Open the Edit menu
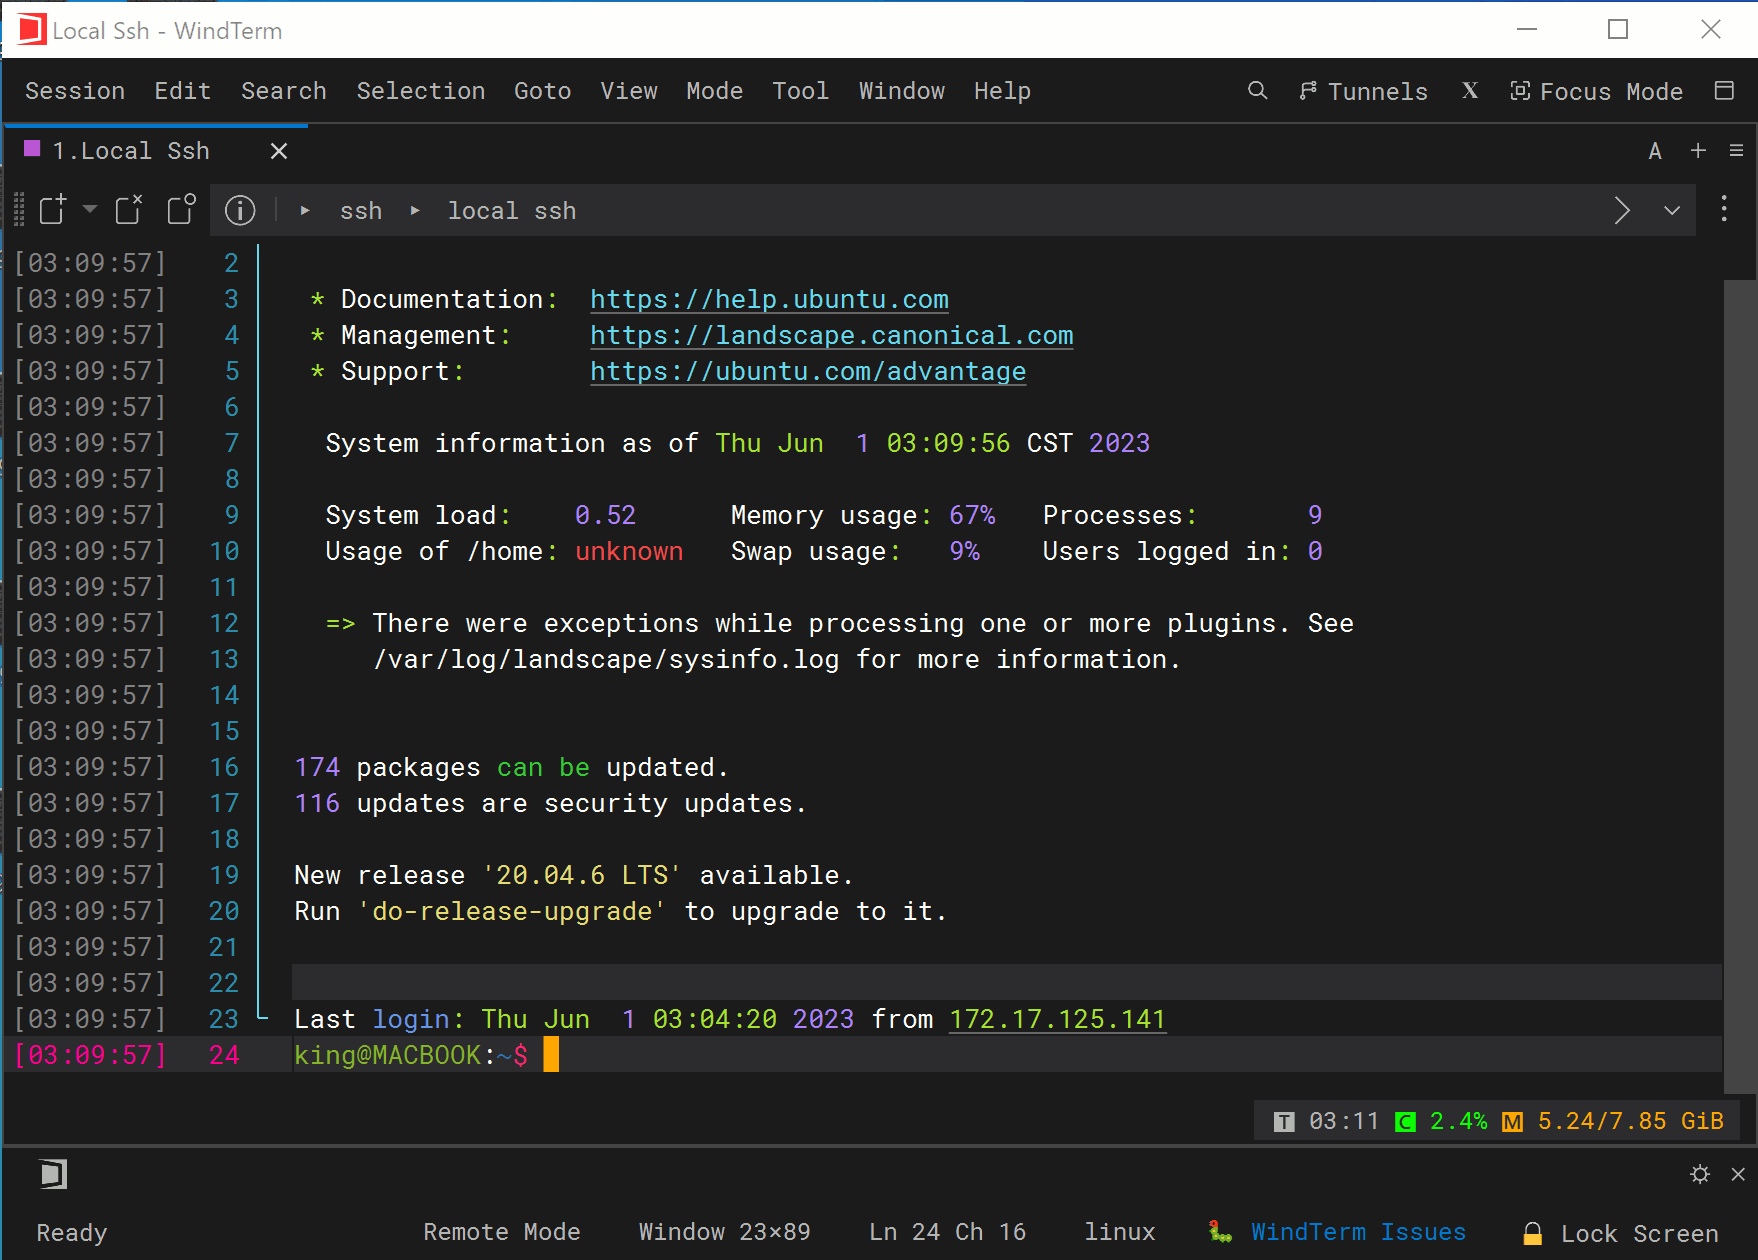 click(183, 91)
